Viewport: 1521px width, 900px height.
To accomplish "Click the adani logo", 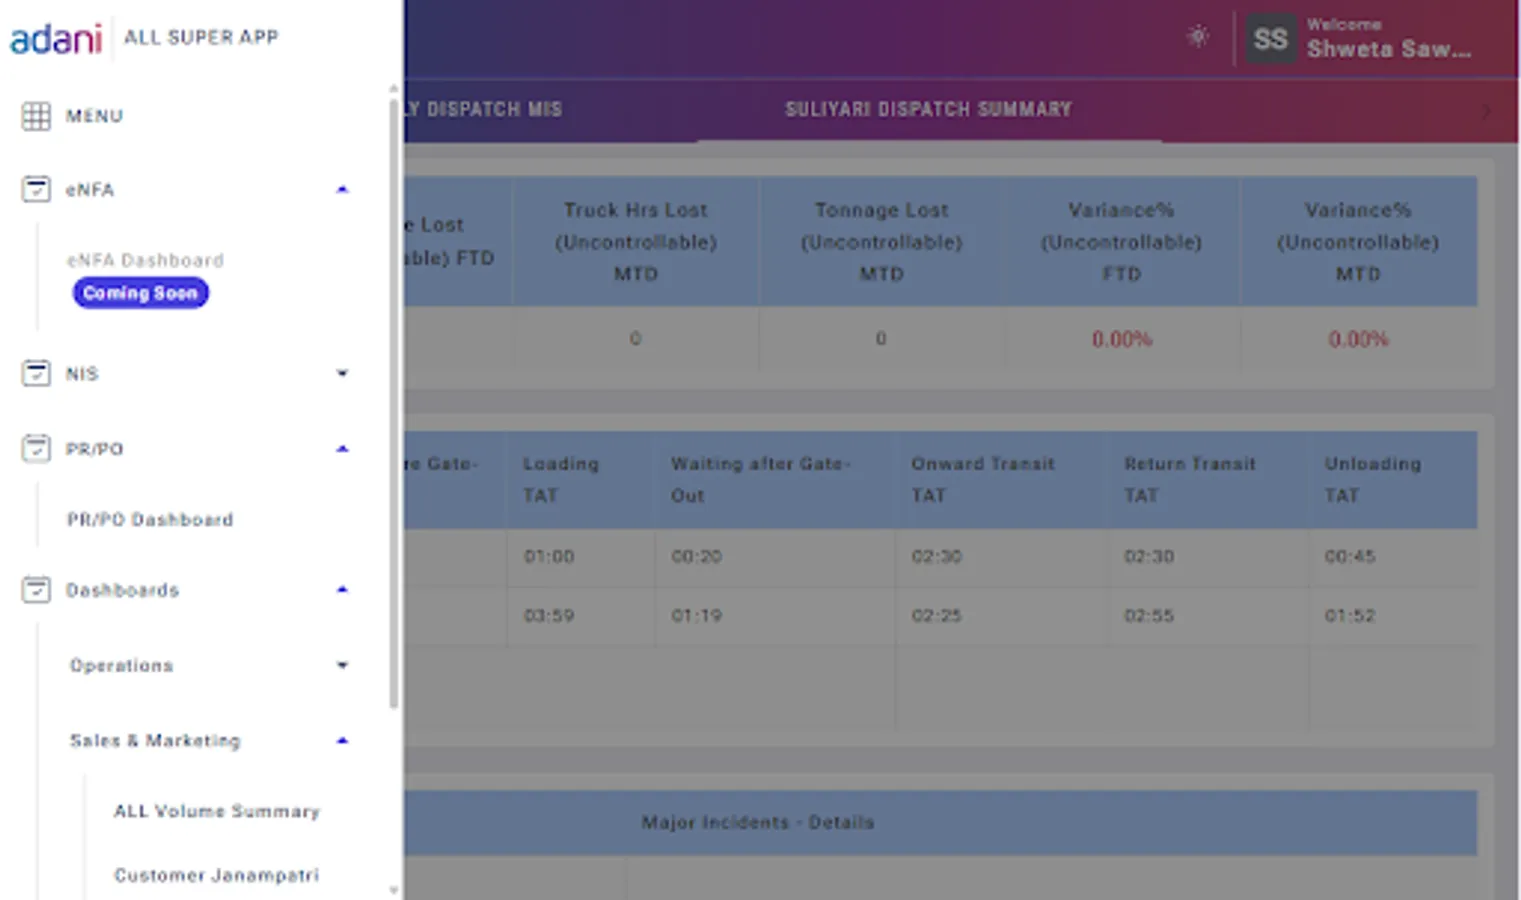I will pos(56,38).
